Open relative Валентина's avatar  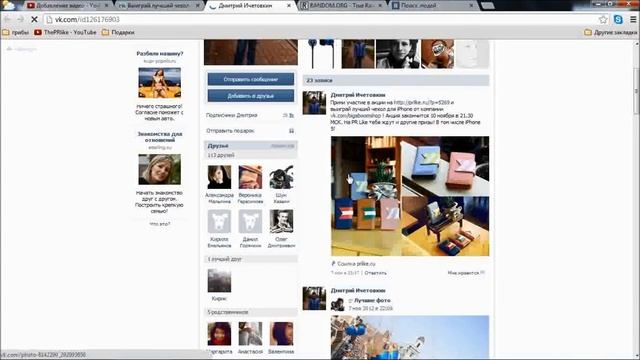tap(281, 333)
